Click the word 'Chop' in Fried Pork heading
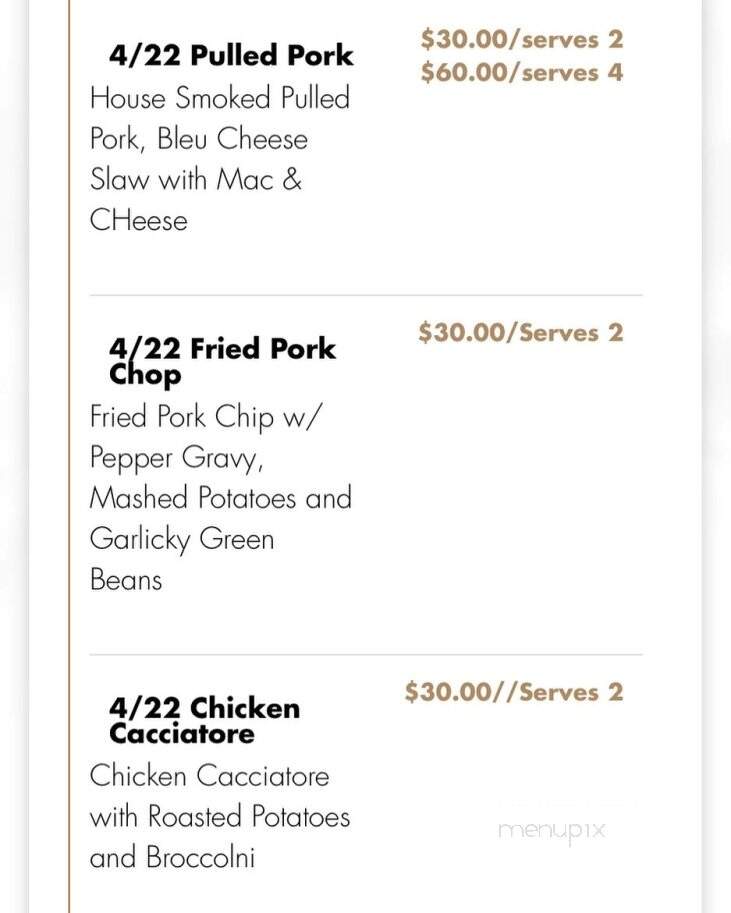Screen dimensions: 731x913 point(145,376)
